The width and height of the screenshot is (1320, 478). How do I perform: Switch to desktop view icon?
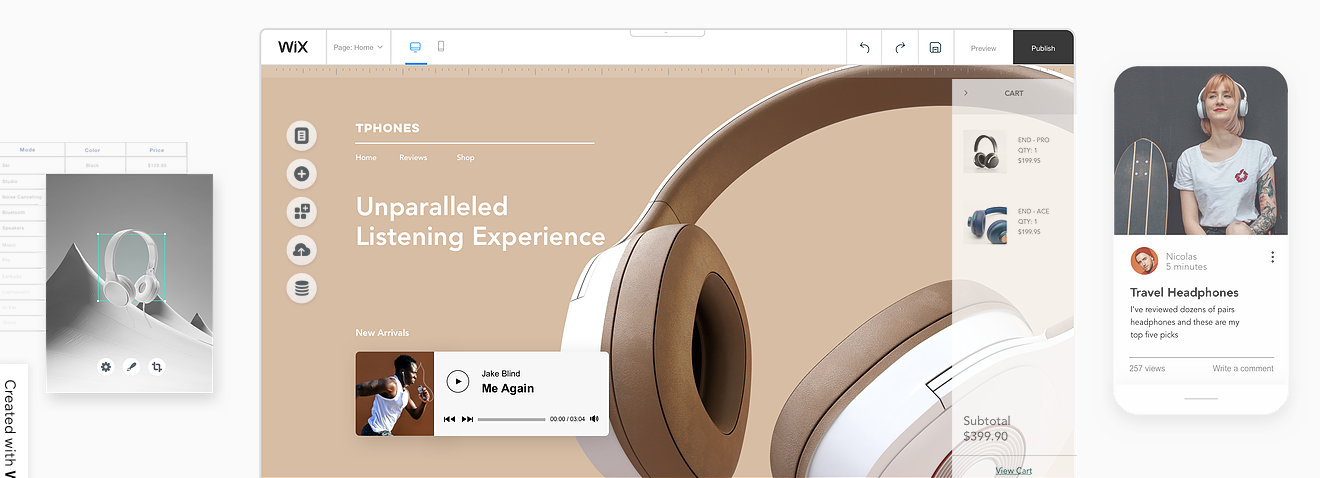416,47
